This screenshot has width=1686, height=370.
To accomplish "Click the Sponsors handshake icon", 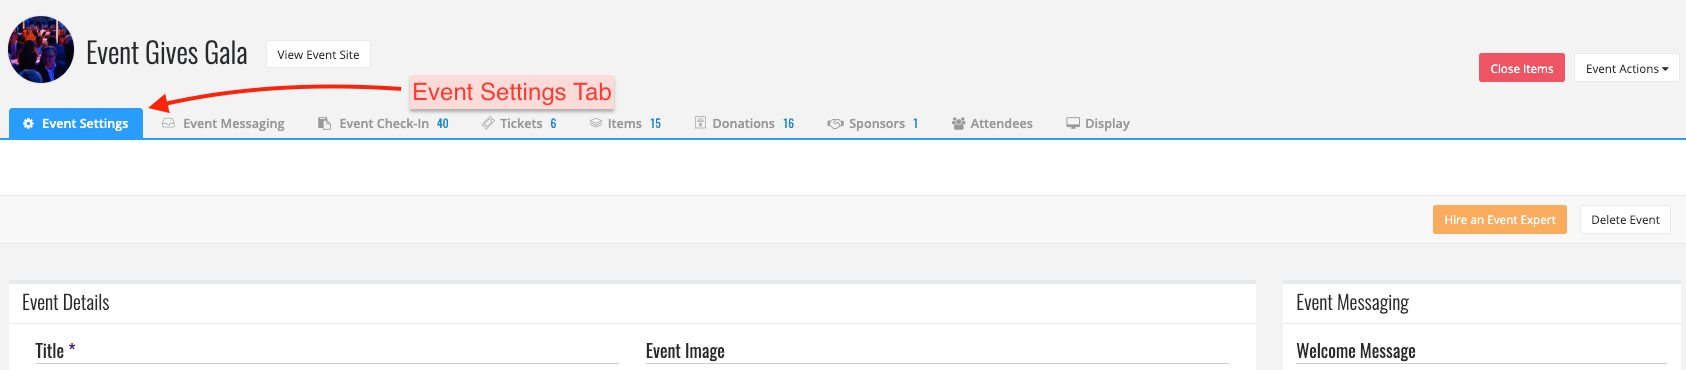I will tap(836, 124).
